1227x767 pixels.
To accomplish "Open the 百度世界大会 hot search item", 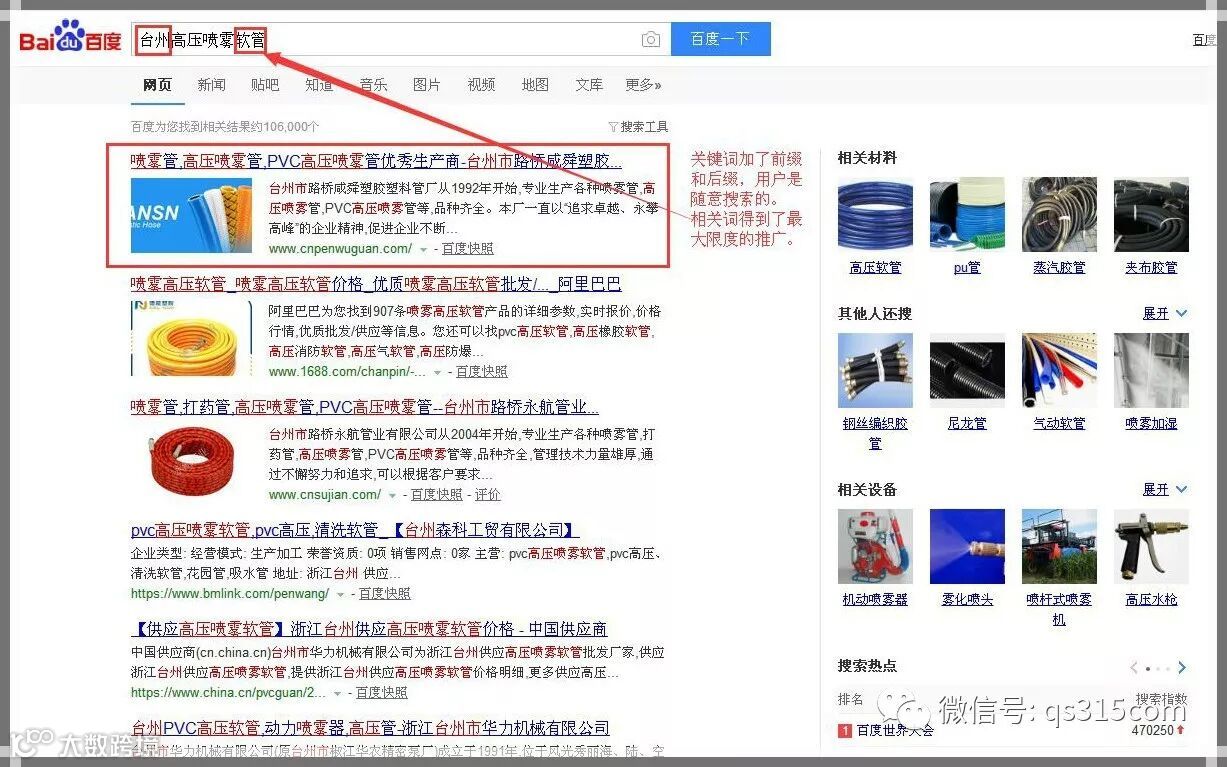I will (x=895, y=730).
